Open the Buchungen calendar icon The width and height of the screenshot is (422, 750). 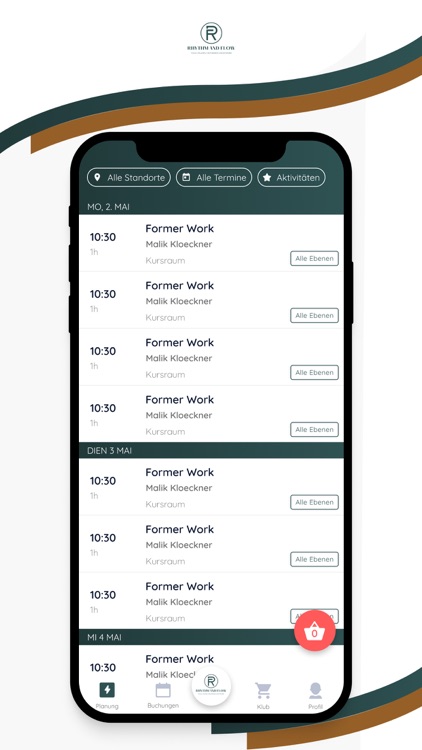pyautogui.click(x=163, y=690)
